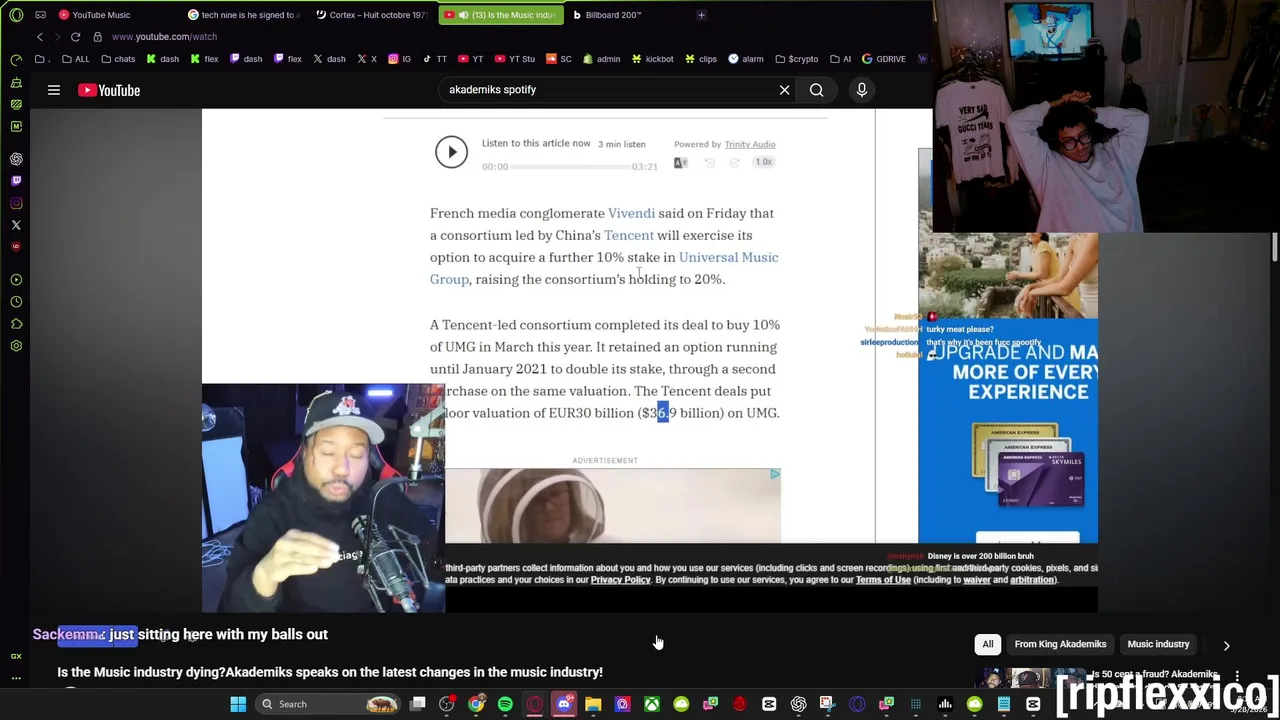Open Twitch in the Opera sidebar

(16, 181)
